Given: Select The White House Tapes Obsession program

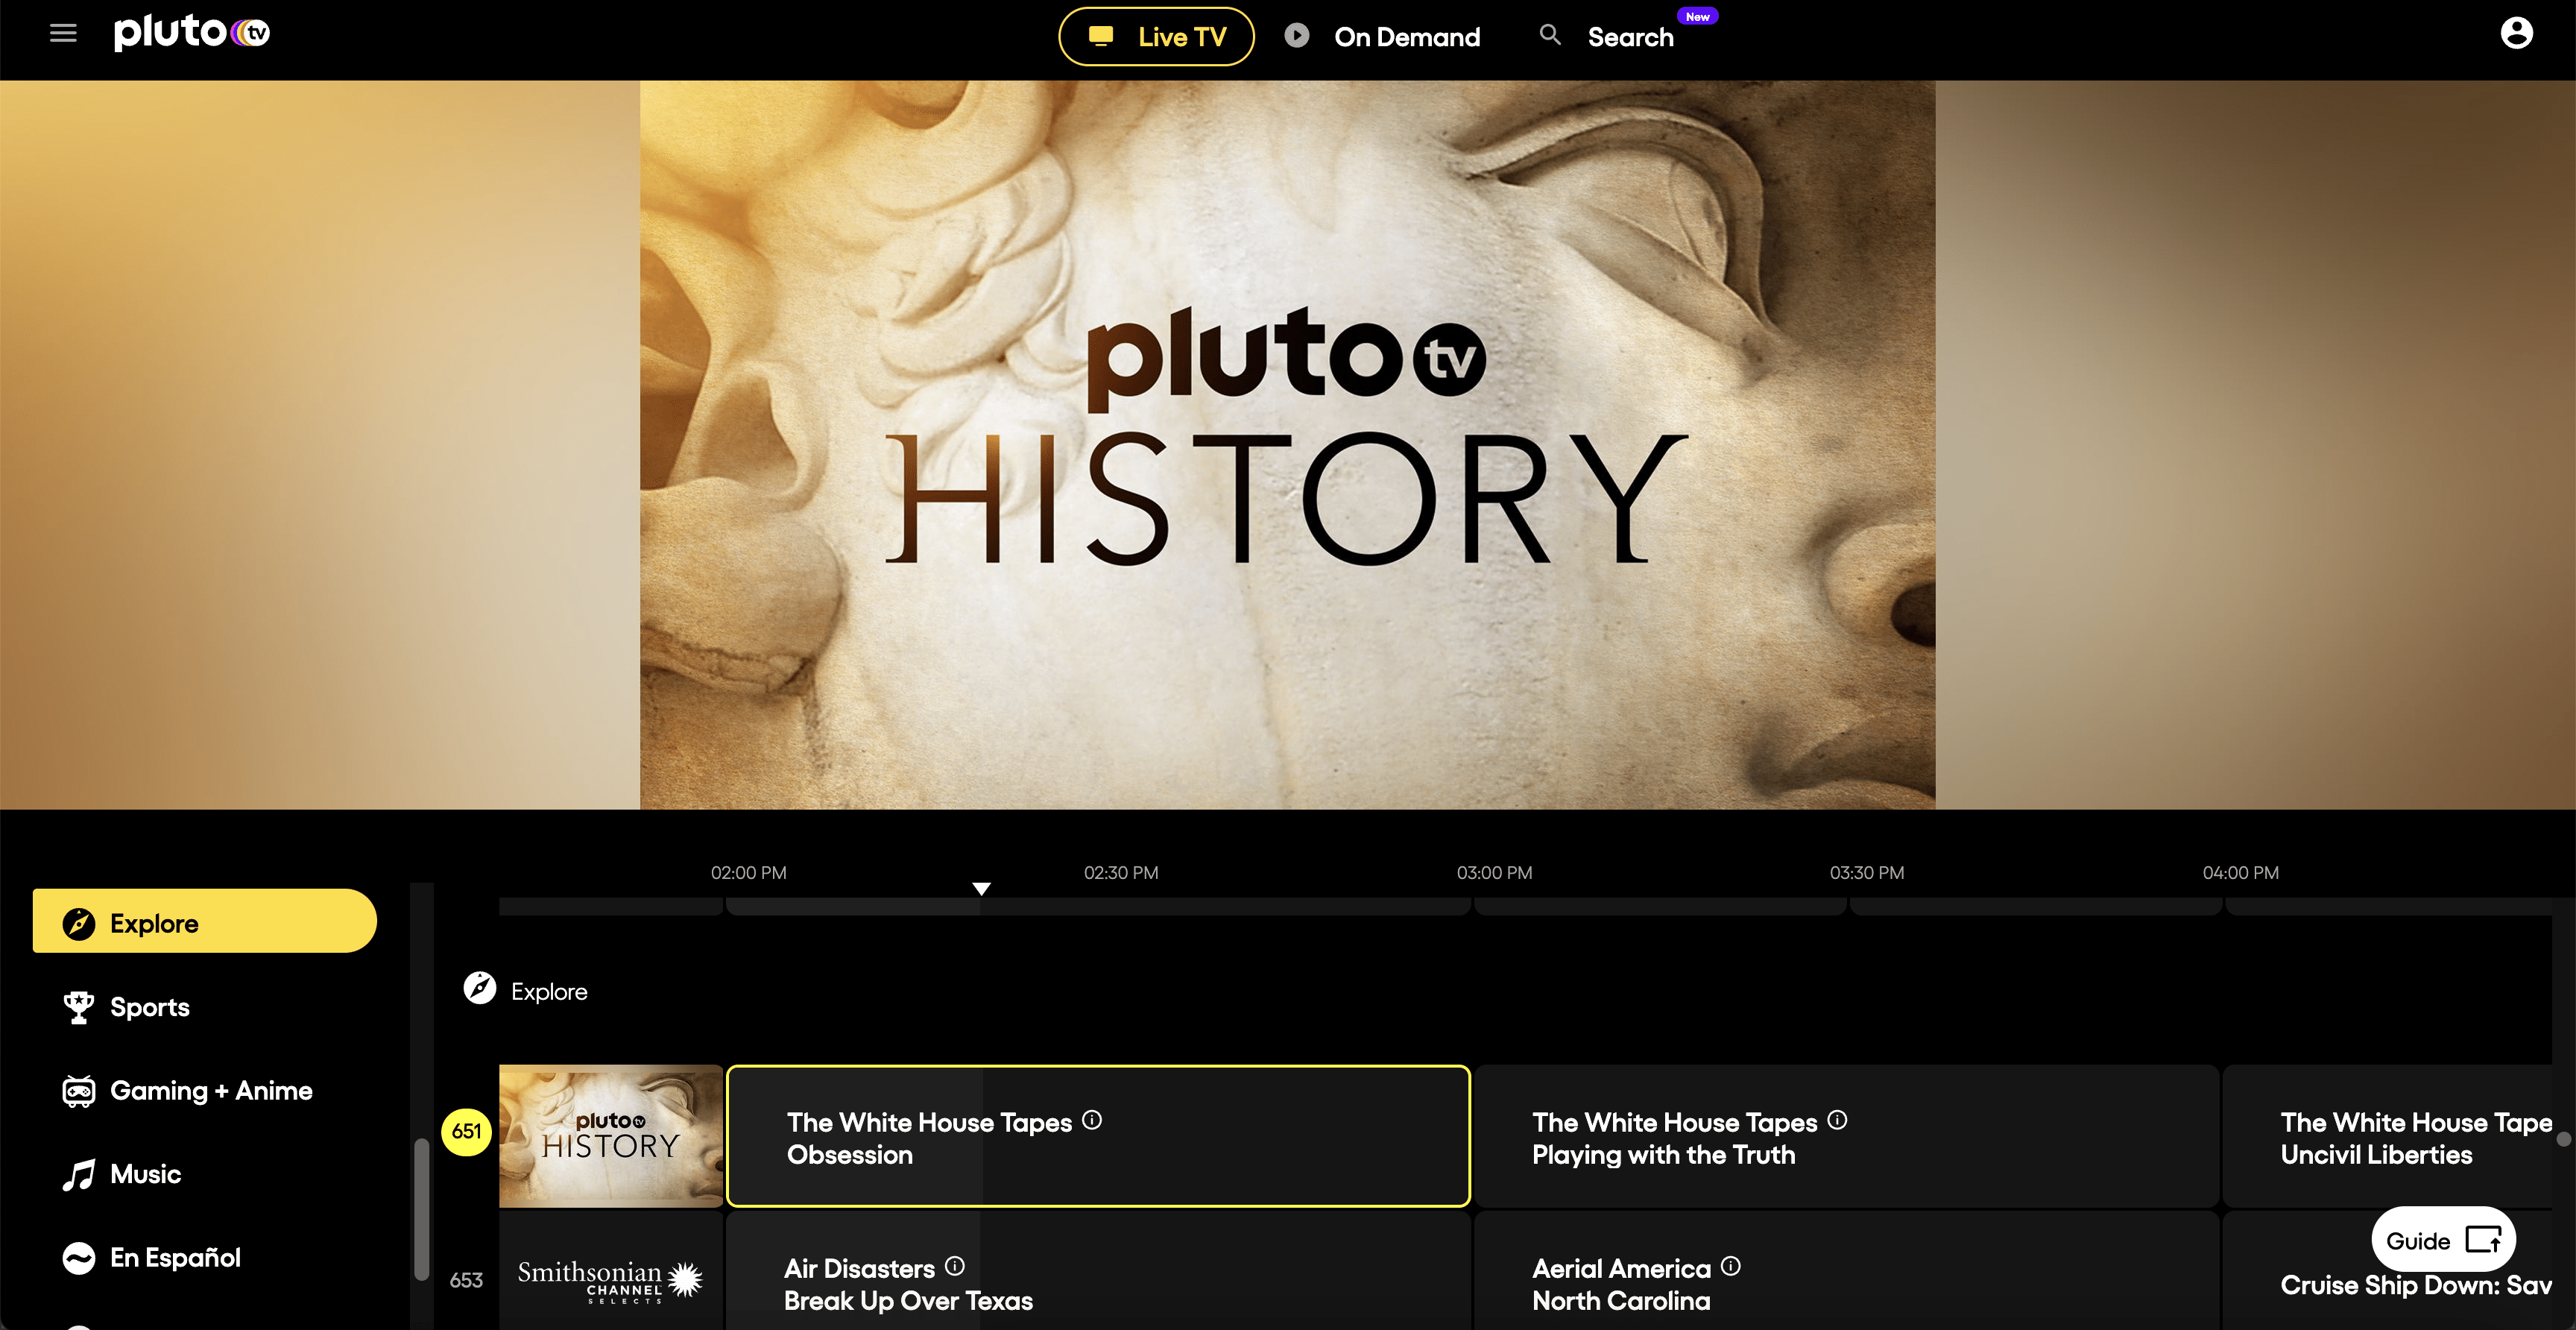Looking at the screenshot, I should [1098, 1136].
